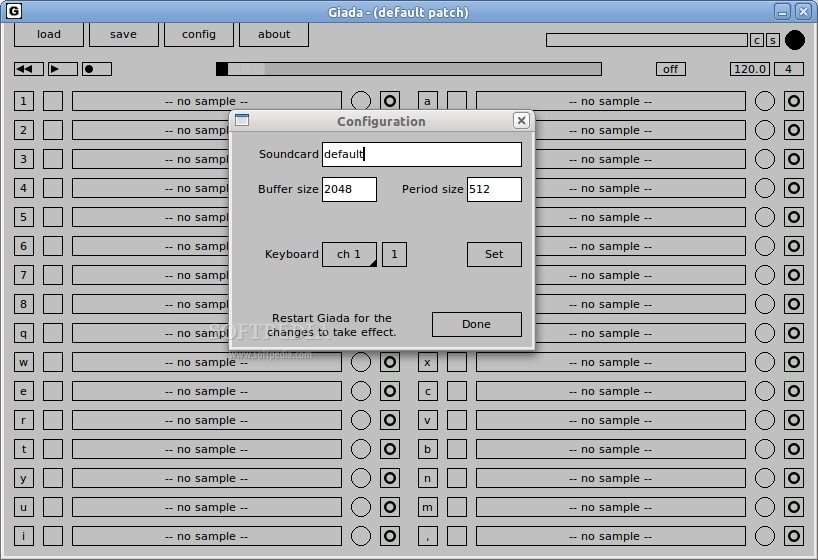Click the key button labeled '7'
Image resolution: width=818 pixels, height=560 pixels.
(23, 275)
